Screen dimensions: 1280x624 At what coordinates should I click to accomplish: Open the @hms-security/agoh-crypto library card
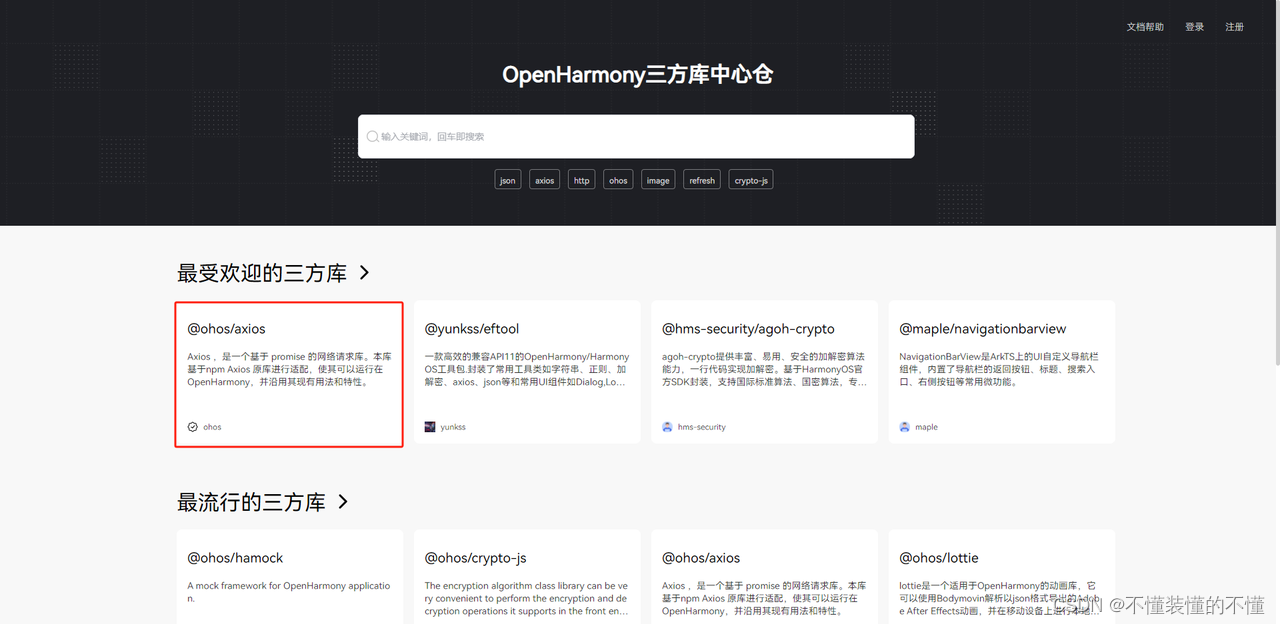coord(764,372)
